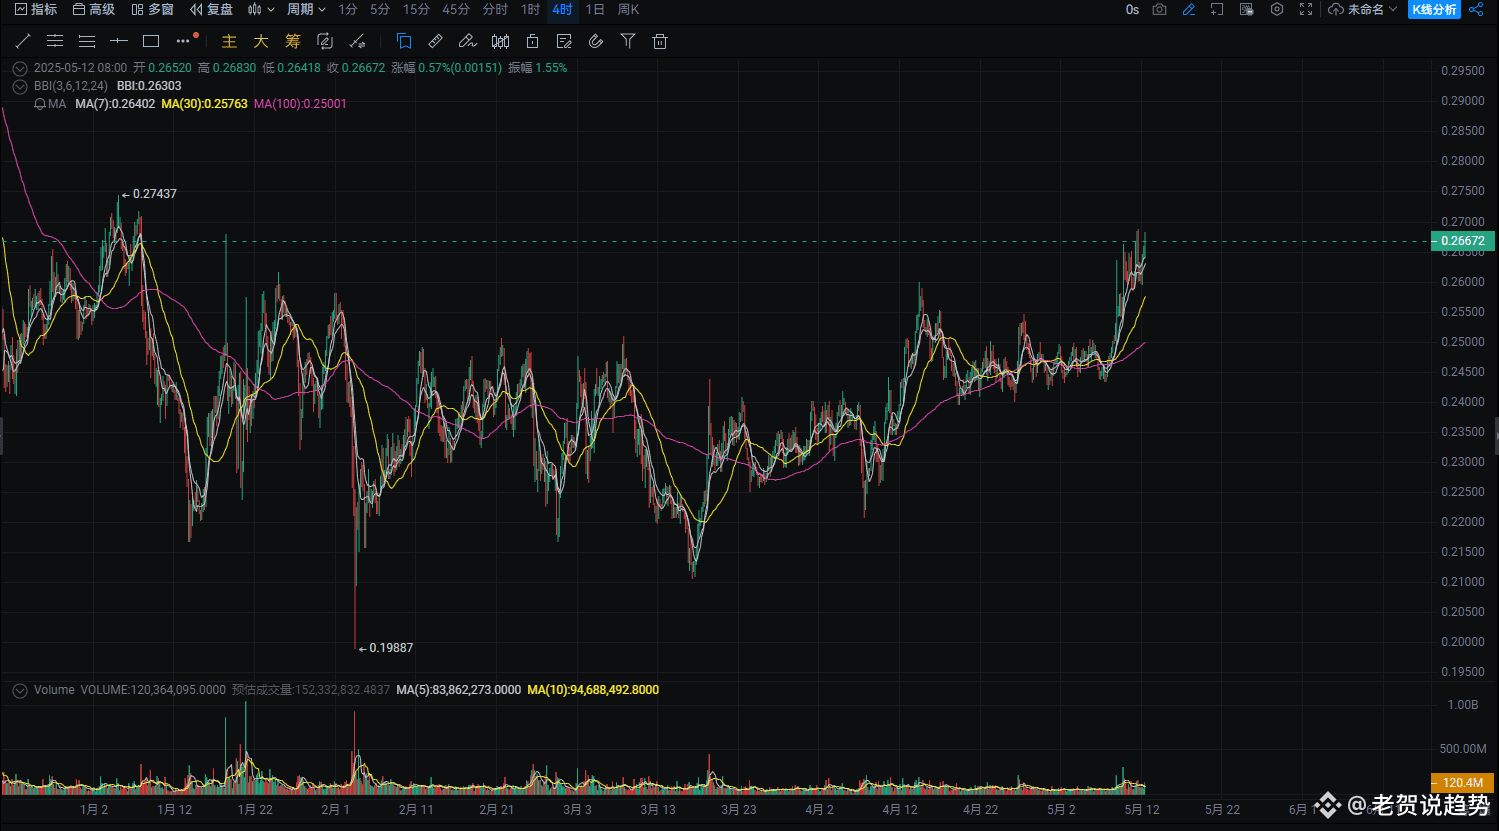Select the rectangle drawing tool
Image resolution: width=1499 pixels, height=831 pixels.
pyautogui.click(x=151, y=41)
